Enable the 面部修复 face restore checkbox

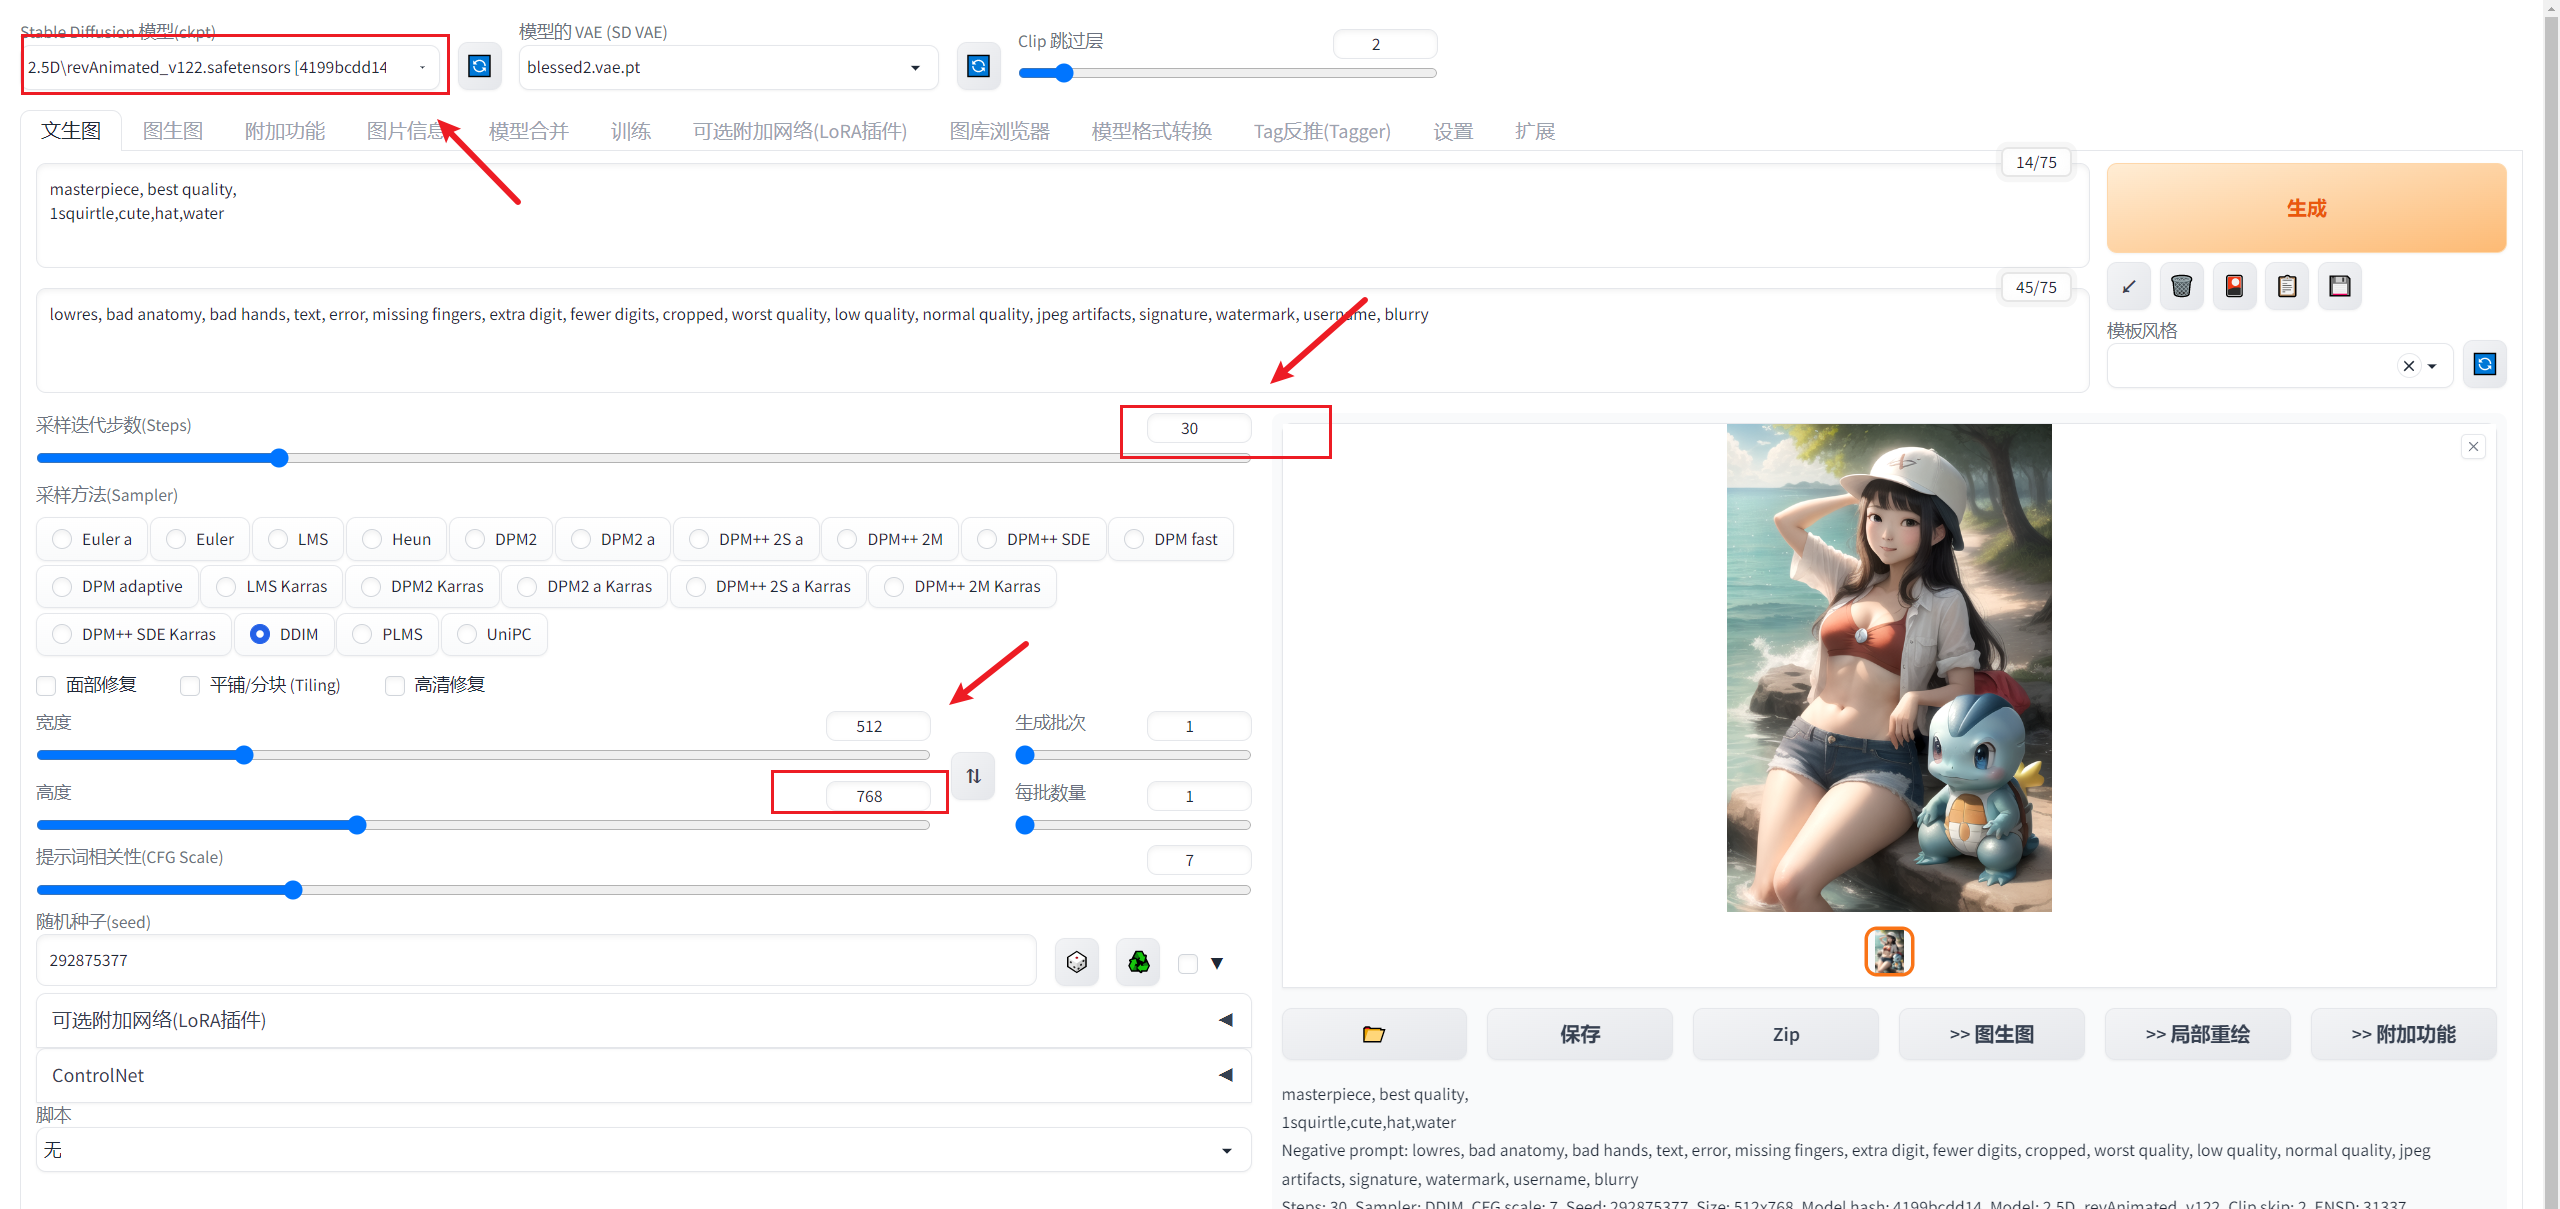coord(46,686)
